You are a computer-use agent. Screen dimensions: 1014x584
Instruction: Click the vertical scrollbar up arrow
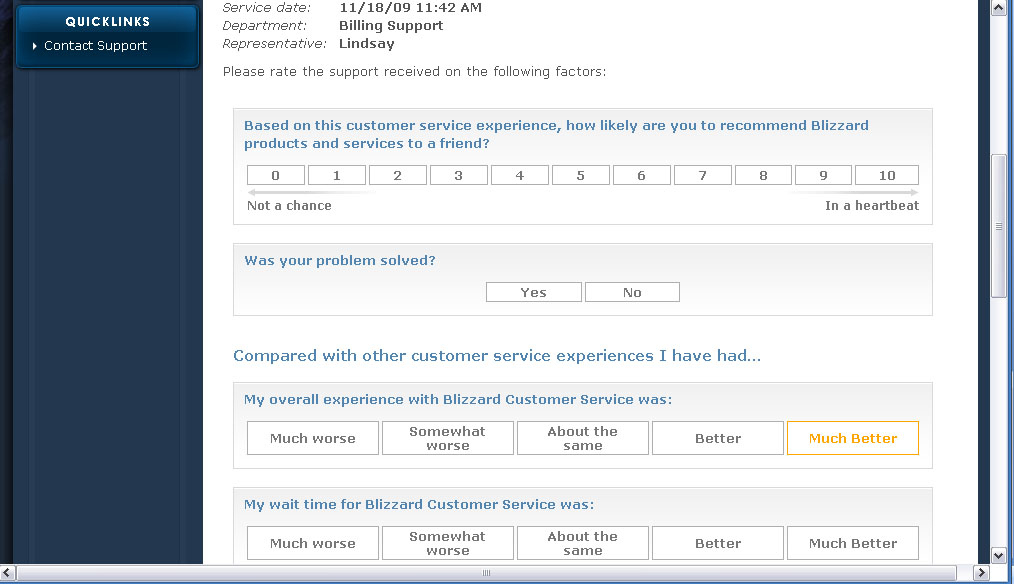(998, 8)
